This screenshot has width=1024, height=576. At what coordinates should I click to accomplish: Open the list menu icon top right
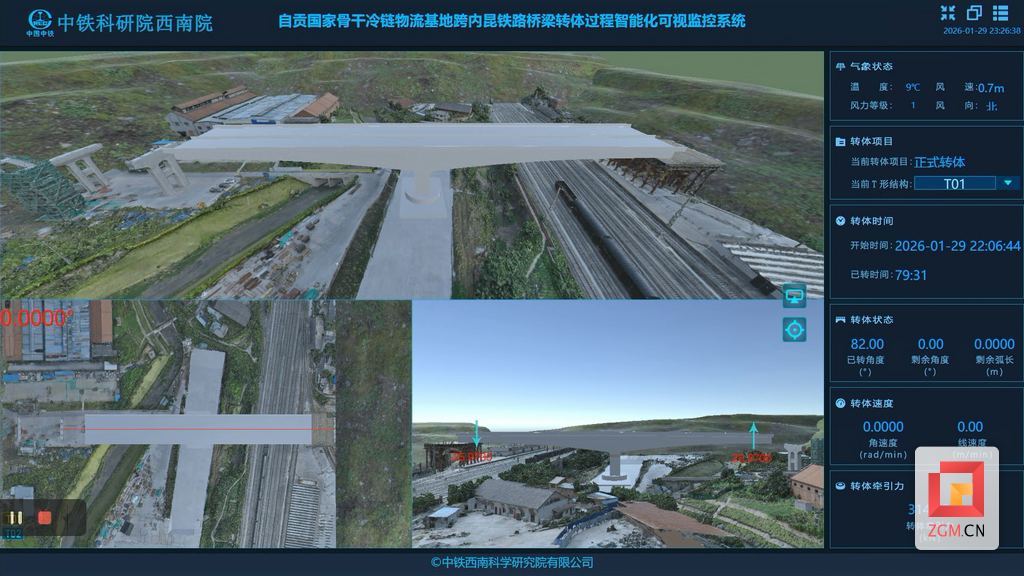1002,14
